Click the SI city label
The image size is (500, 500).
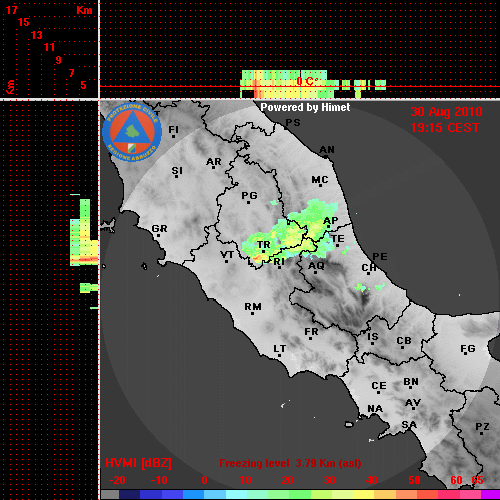[177, 171]
